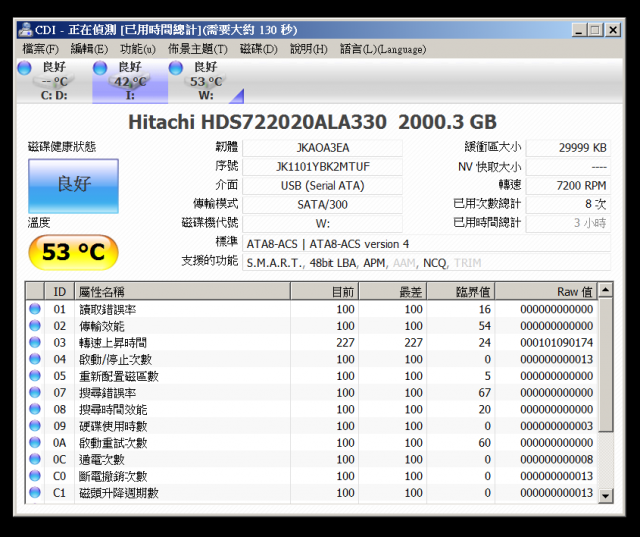Open the 功能(u) menu

tap(138, 49)
